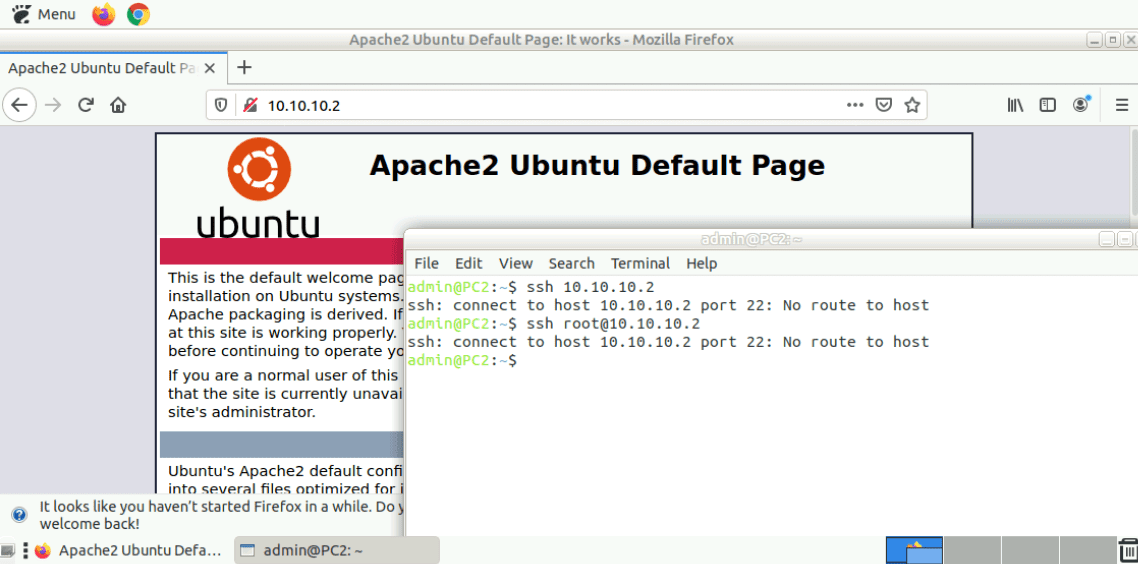Viewport: 1138px width, 564px height.
Task: Close the Apache2 Ubuntu Default Page tab
Action: pyautogui.click(x=210, y=68)
